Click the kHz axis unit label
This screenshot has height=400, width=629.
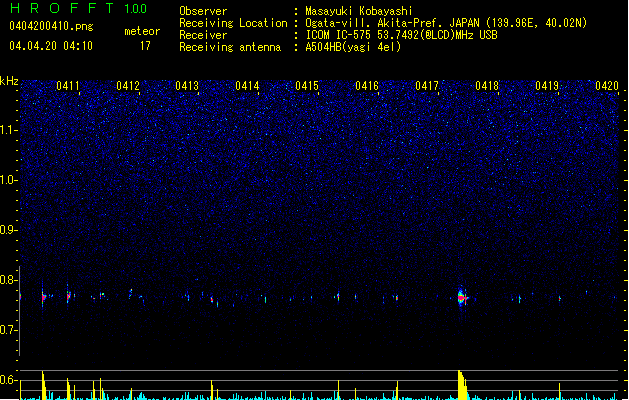point(9,81)
